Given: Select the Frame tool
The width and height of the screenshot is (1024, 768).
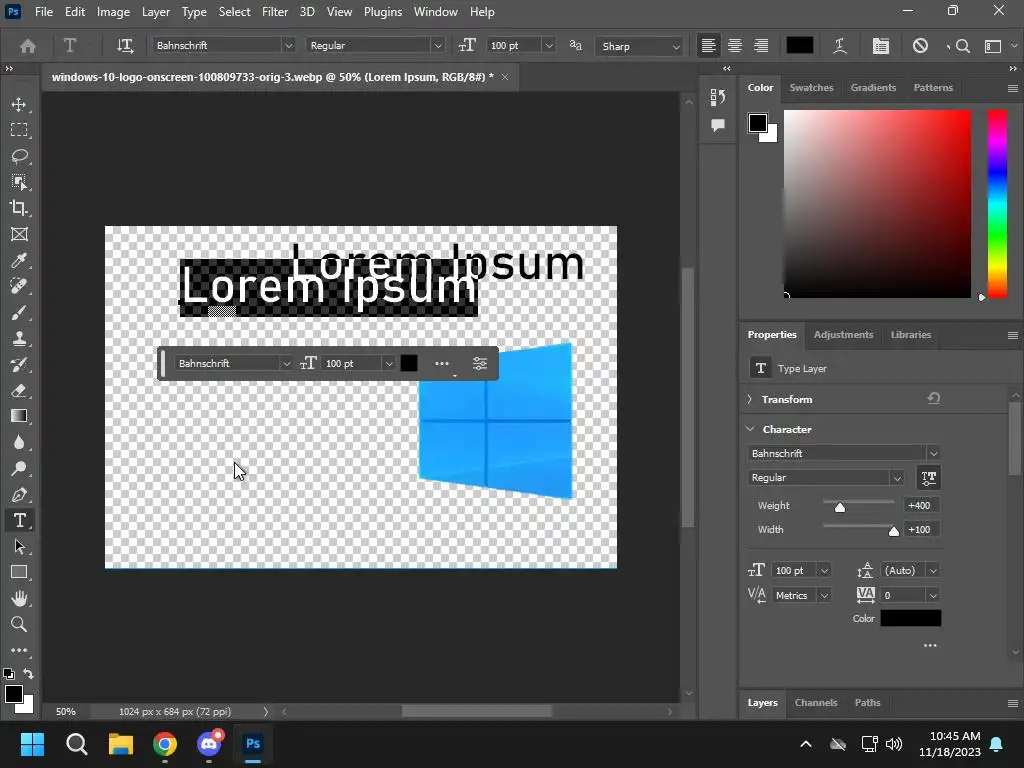Looking at the screenshot, I should coord(19,234).
